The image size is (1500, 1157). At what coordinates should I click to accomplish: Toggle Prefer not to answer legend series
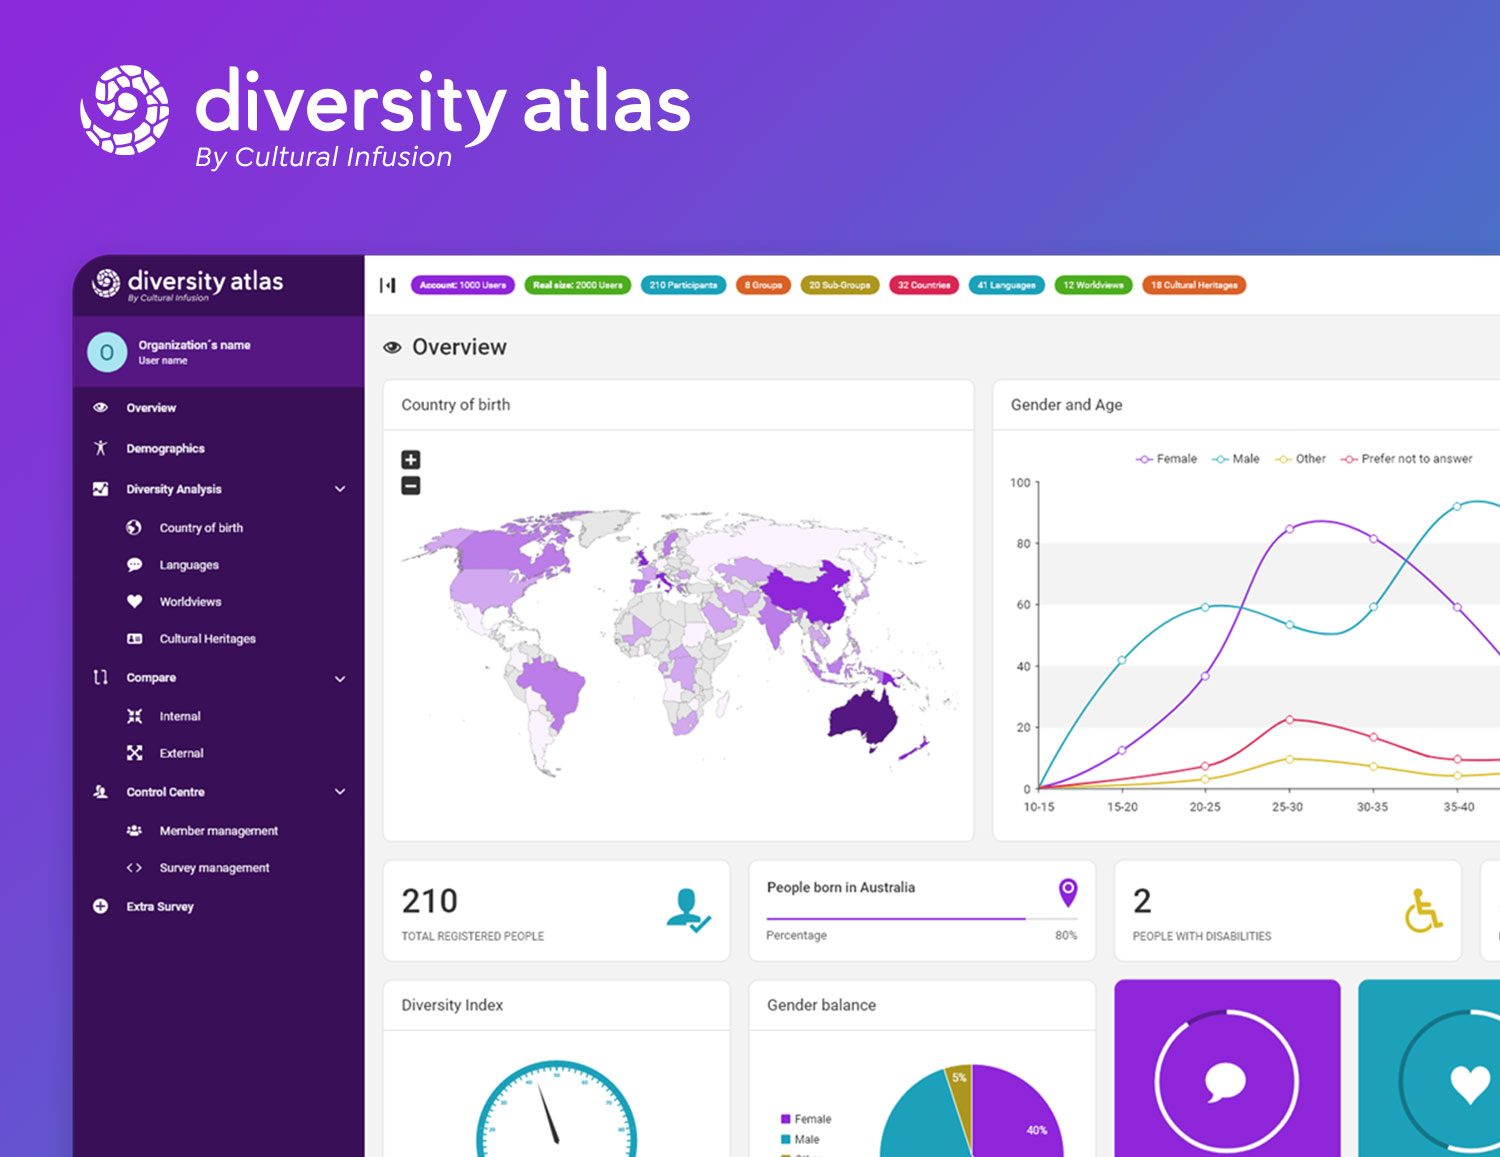pyautogui.click(x=1406, y=459)
